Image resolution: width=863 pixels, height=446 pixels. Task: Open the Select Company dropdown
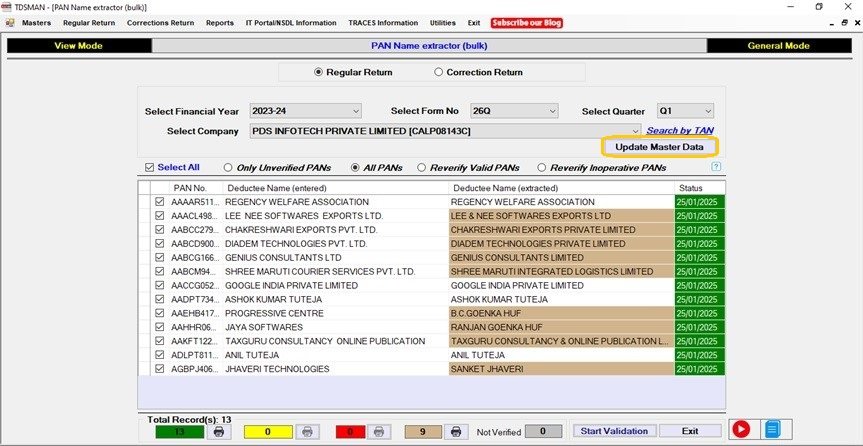click(445, 131)
